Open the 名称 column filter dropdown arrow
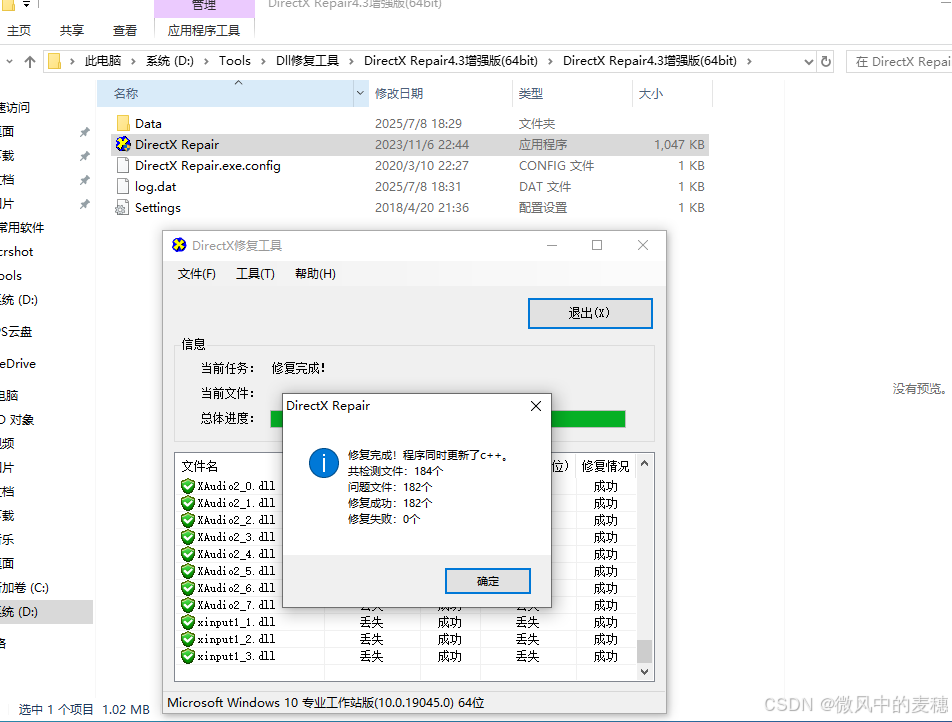This screenshot has height=722, width=952. pos(360,93)
